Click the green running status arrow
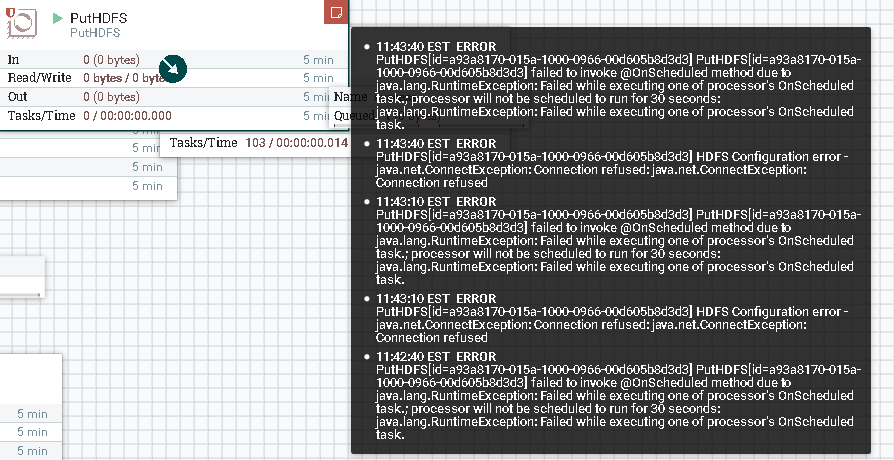The image size is (894, 460). click(58, 18)
